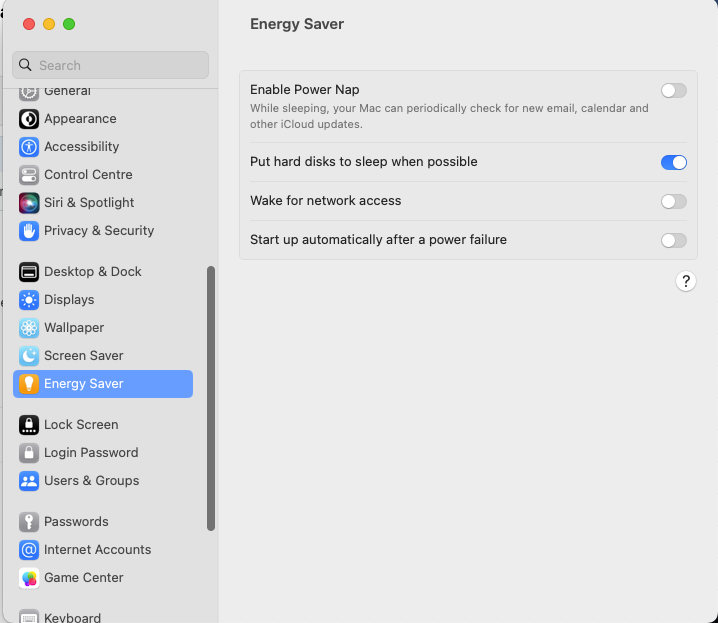This screenshot has width=718, height=623.
Task: Maximize window with green button
Action: (x=69, y=24)
